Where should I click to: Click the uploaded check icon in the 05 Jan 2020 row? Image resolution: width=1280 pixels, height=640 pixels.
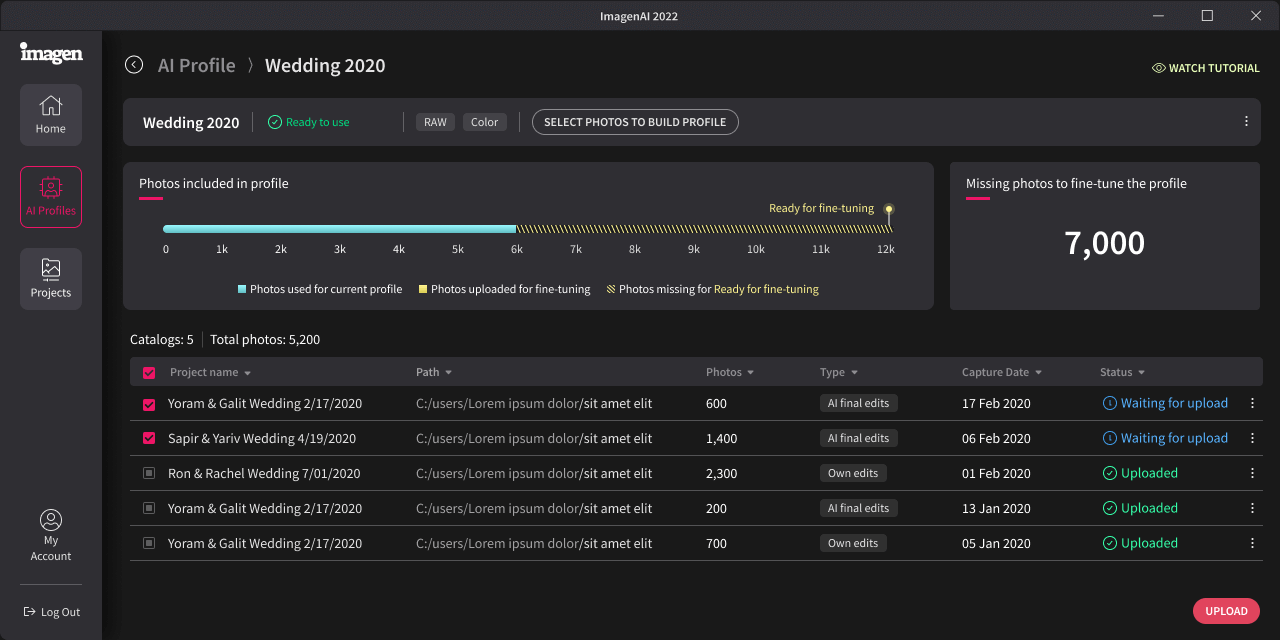(x=1109, y=543)
